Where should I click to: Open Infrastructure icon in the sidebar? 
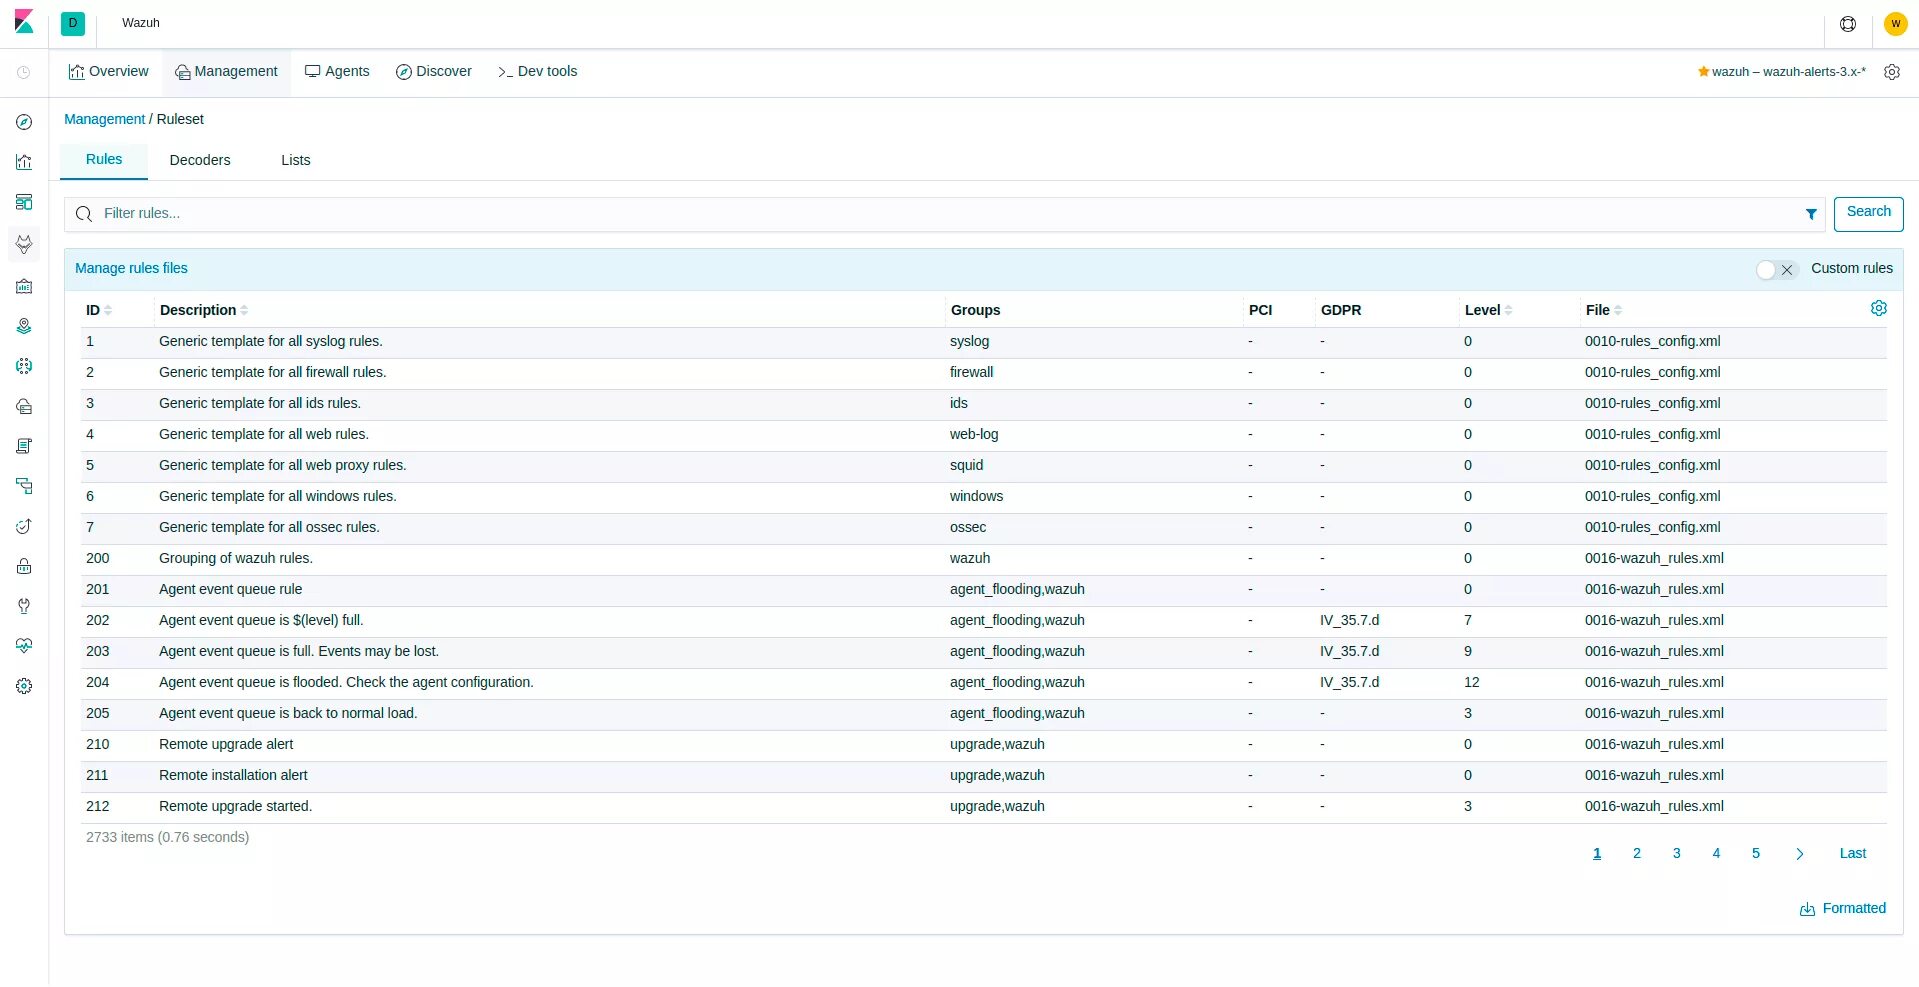tap(24, 406)
